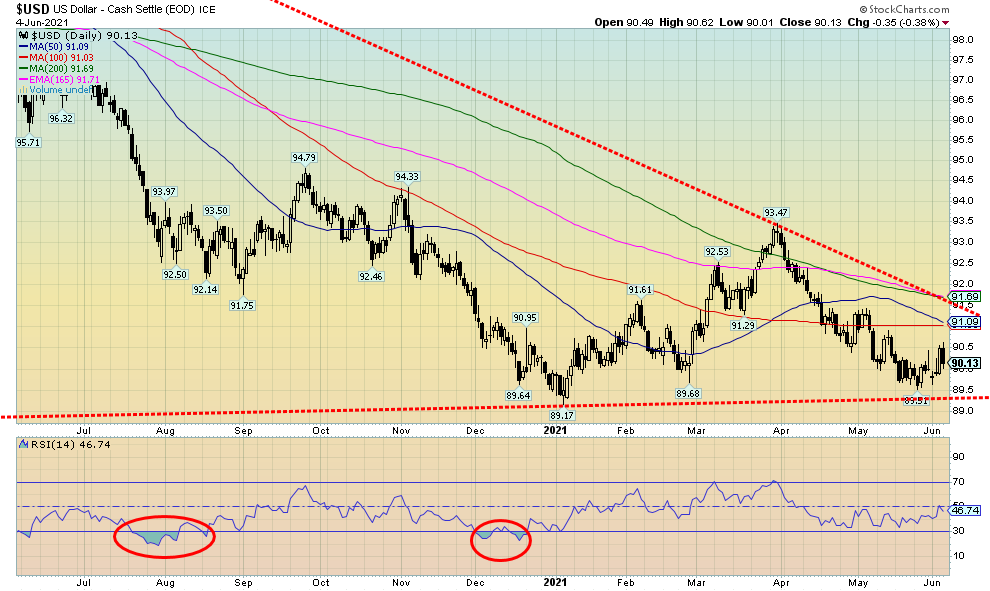Click the August RSI oversold red ellipse
The height and width of the screenshot is (591, 990).
(x=163, y=535)
